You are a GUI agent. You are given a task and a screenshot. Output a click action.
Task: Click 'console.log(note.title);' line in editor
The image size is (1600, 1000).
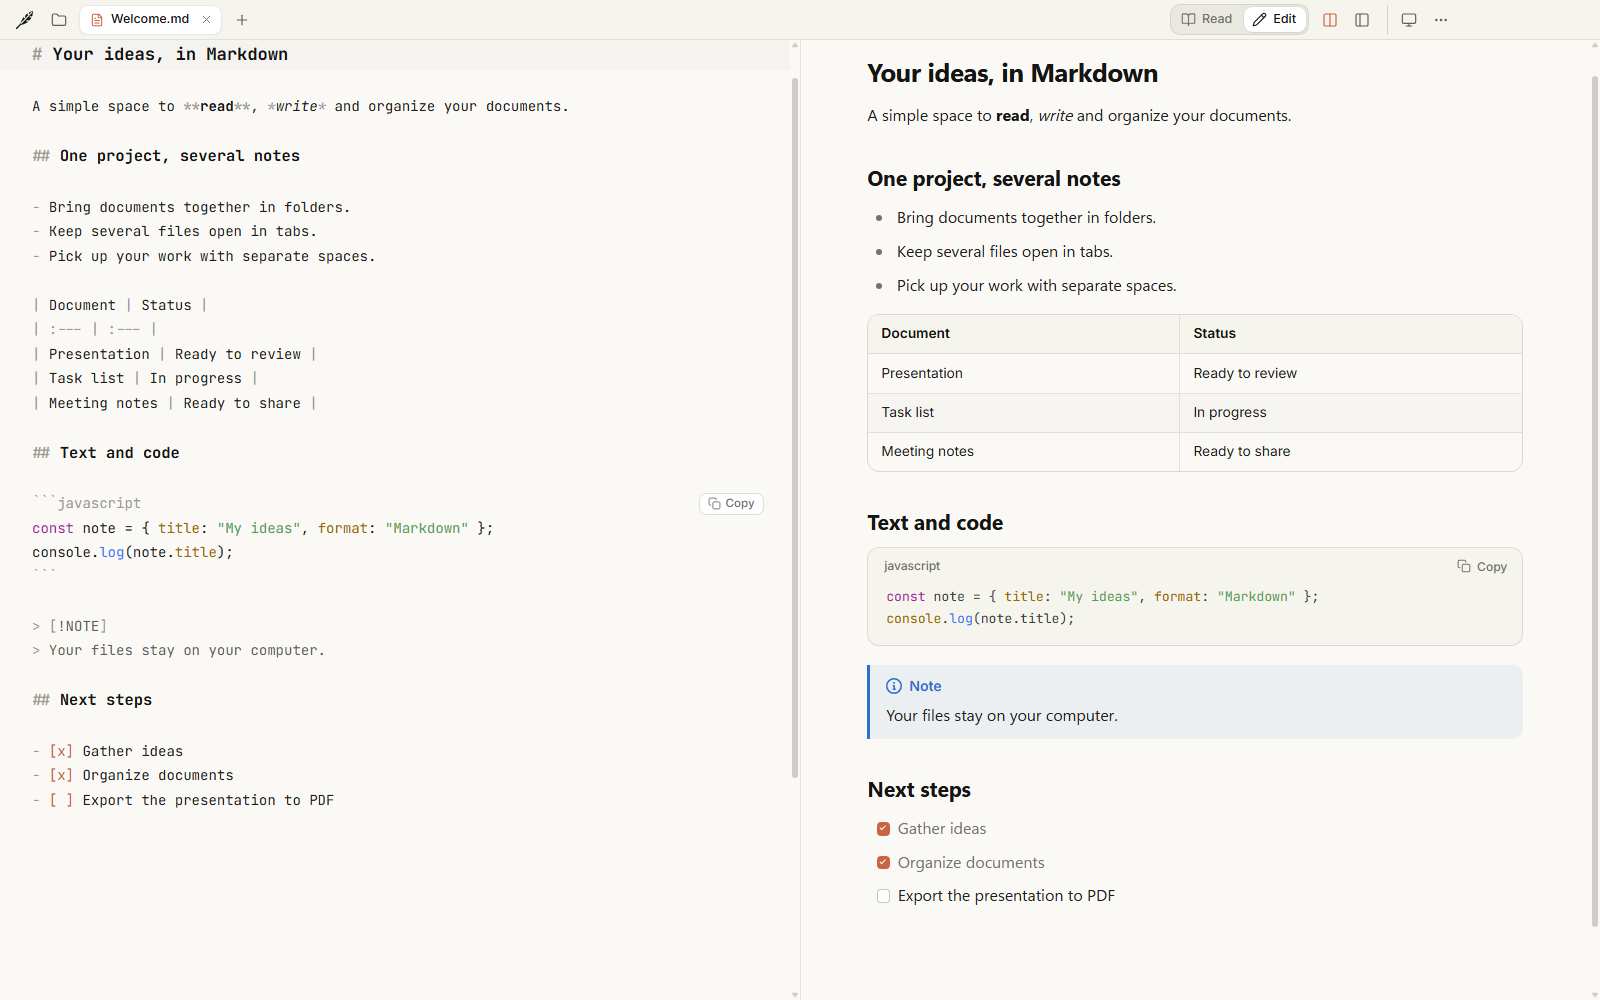pos(132,552)
